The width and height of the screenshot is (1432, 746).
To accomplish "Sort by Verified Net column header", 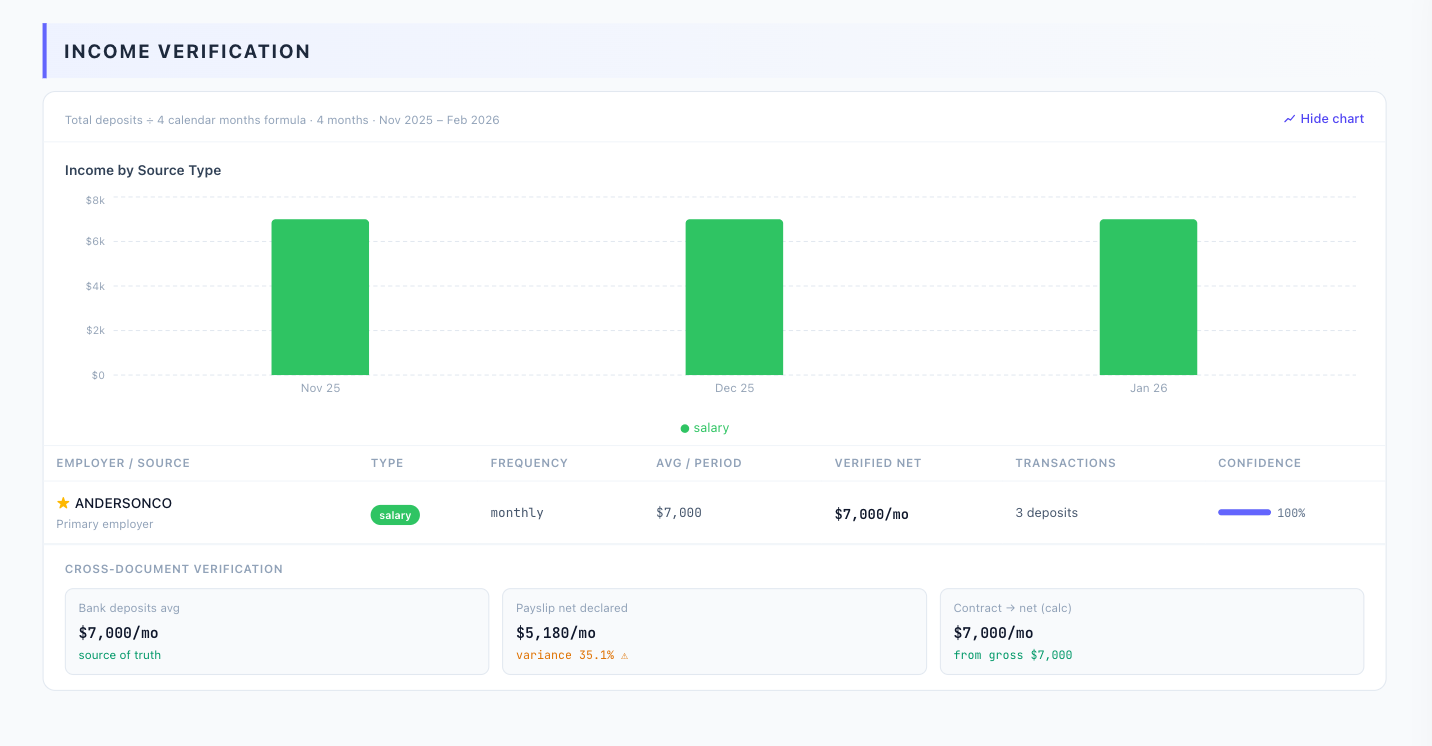I will click(x=878, y=463).
